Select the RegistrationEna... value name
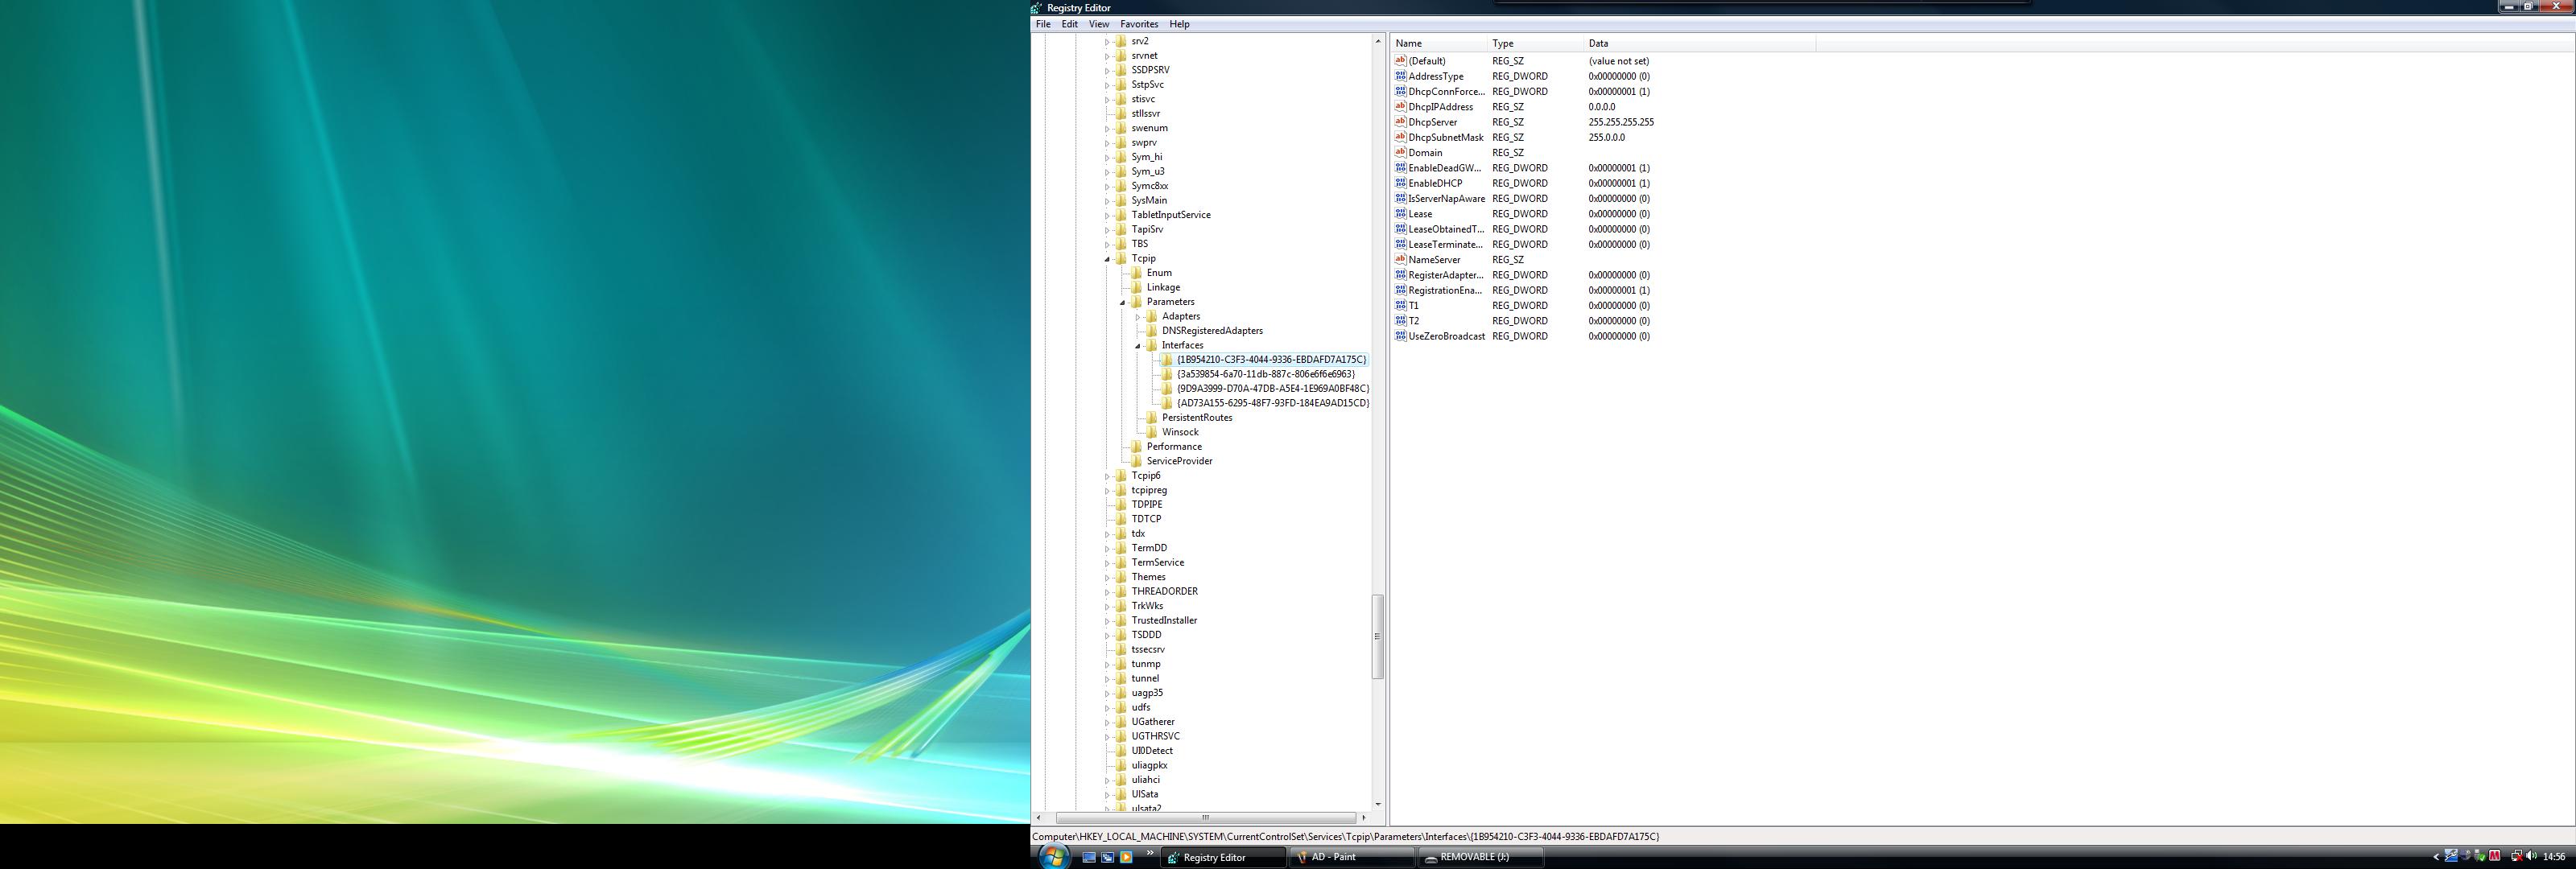Viewport: 2576px width, 869px height. coord(1445,290)
